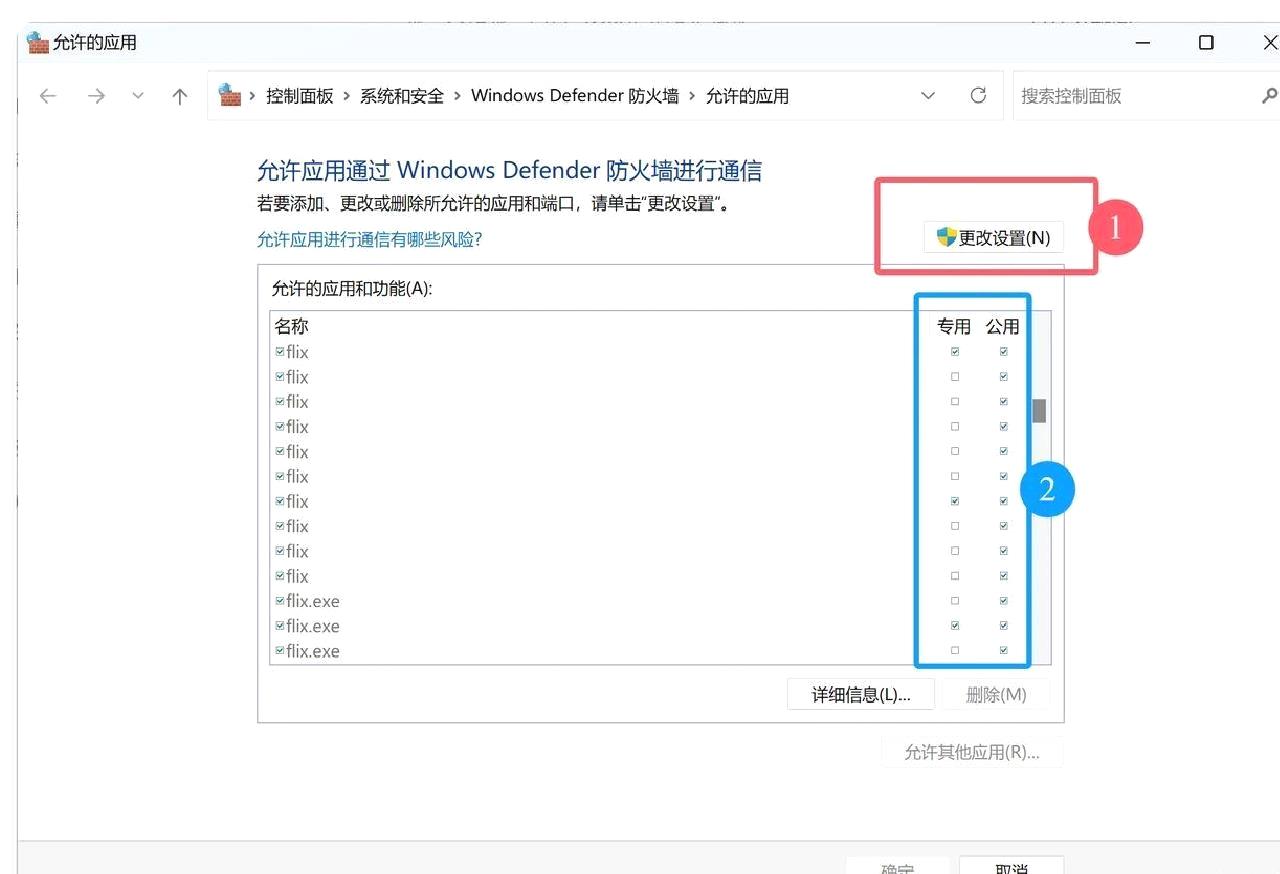Open 允许应用进行通信有哪些风险? link
Screen dimensions: 1280x874
click(369, 240)
